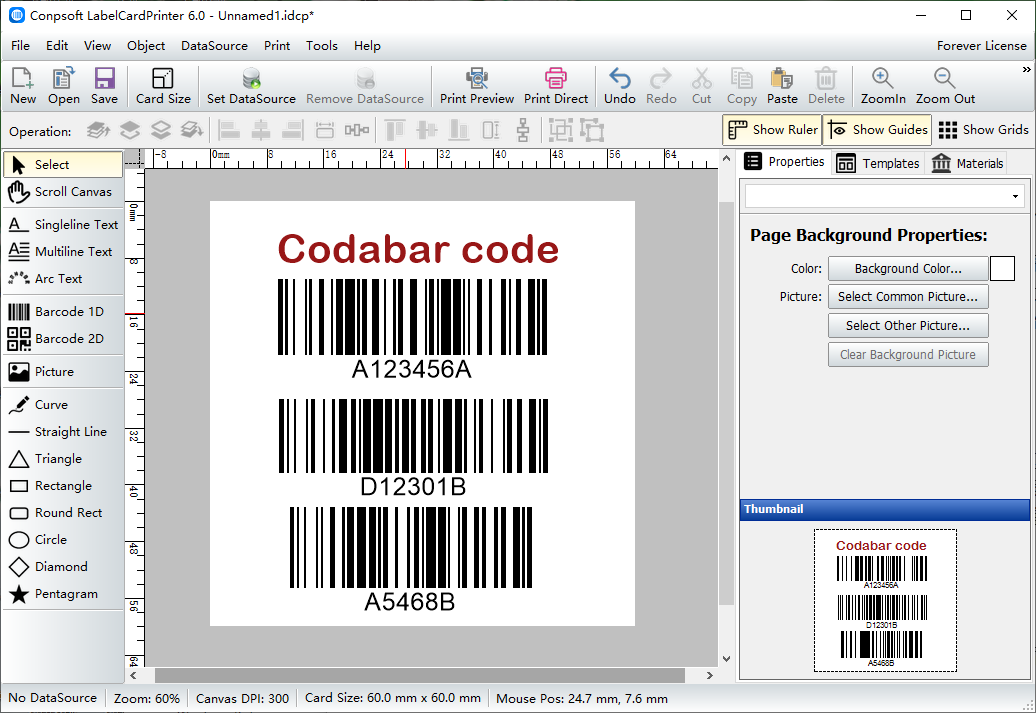This screenshot has height=713, width=1036.
Task: Click the Set DataSource toolbar icon
Action: (x=251, y=86)
